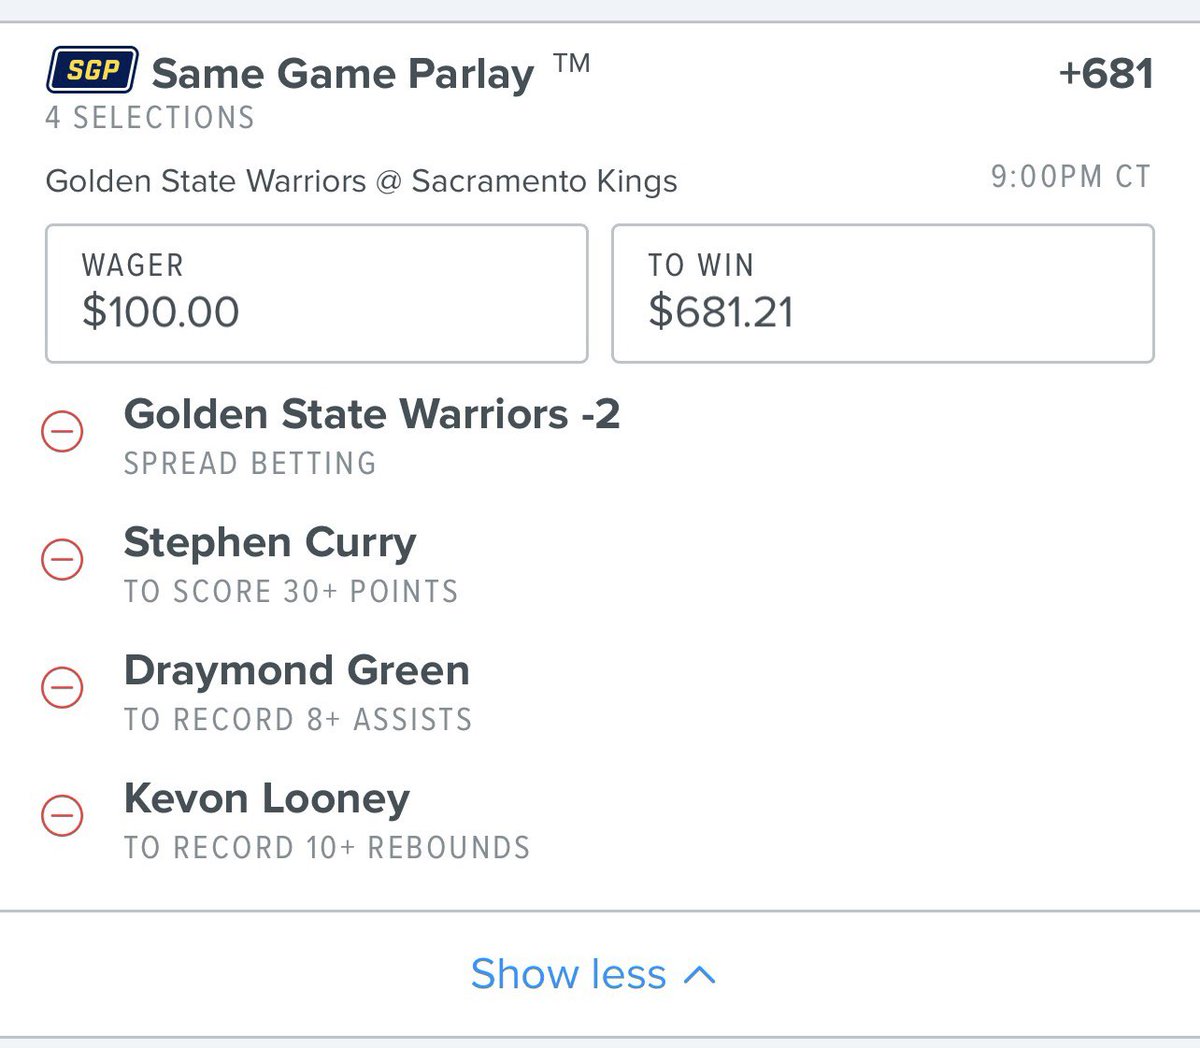
Task: Remove Kevon Looney 10+ rebounds selection
Action: pos(62,816)
